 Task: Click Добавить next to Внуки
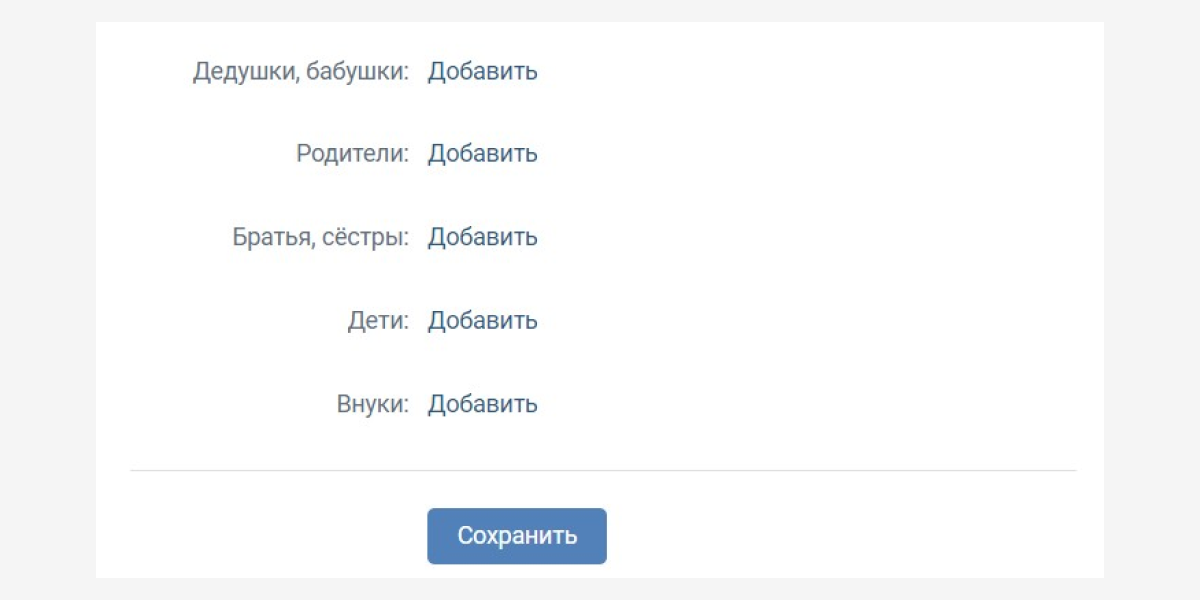click(483, 404)
